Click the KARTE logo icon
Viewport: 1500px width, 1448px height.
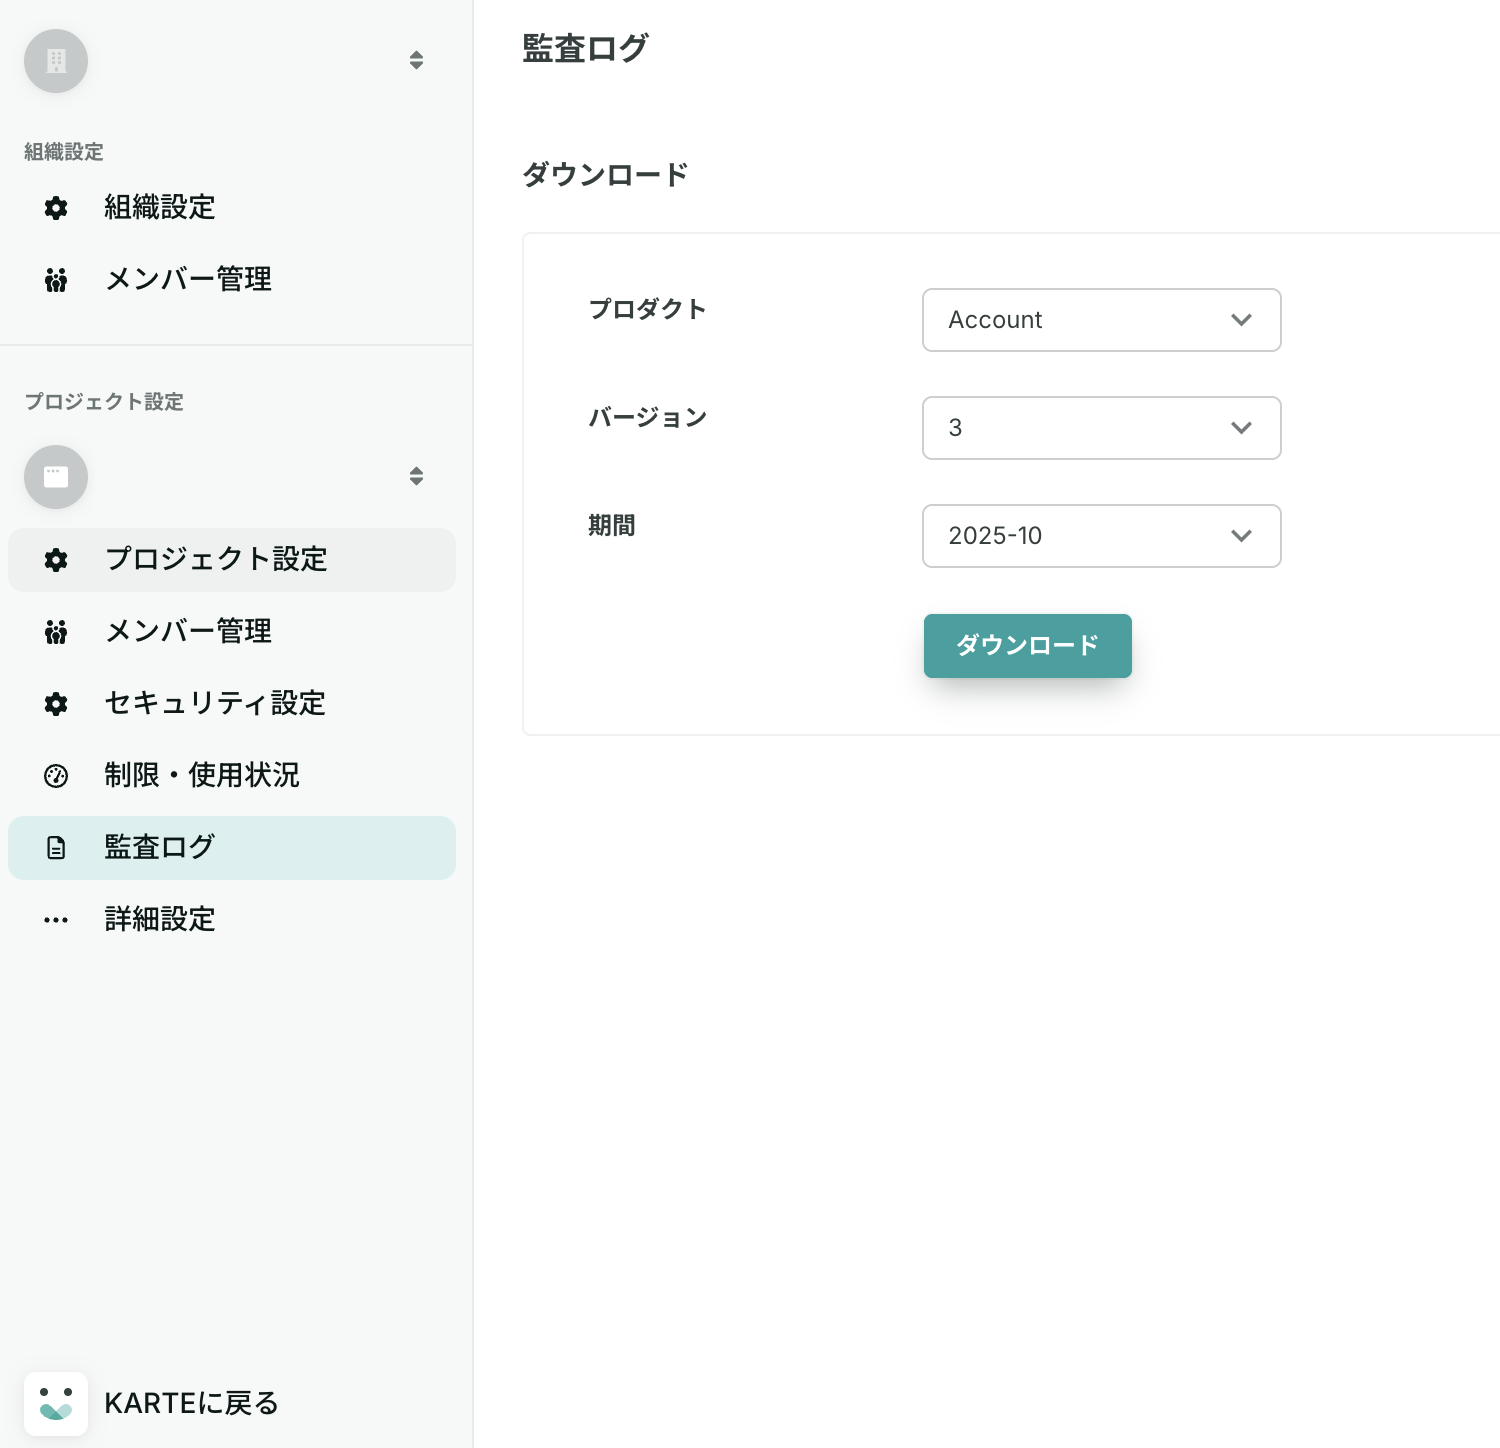pyautogui.click(x=56, y=1404)
